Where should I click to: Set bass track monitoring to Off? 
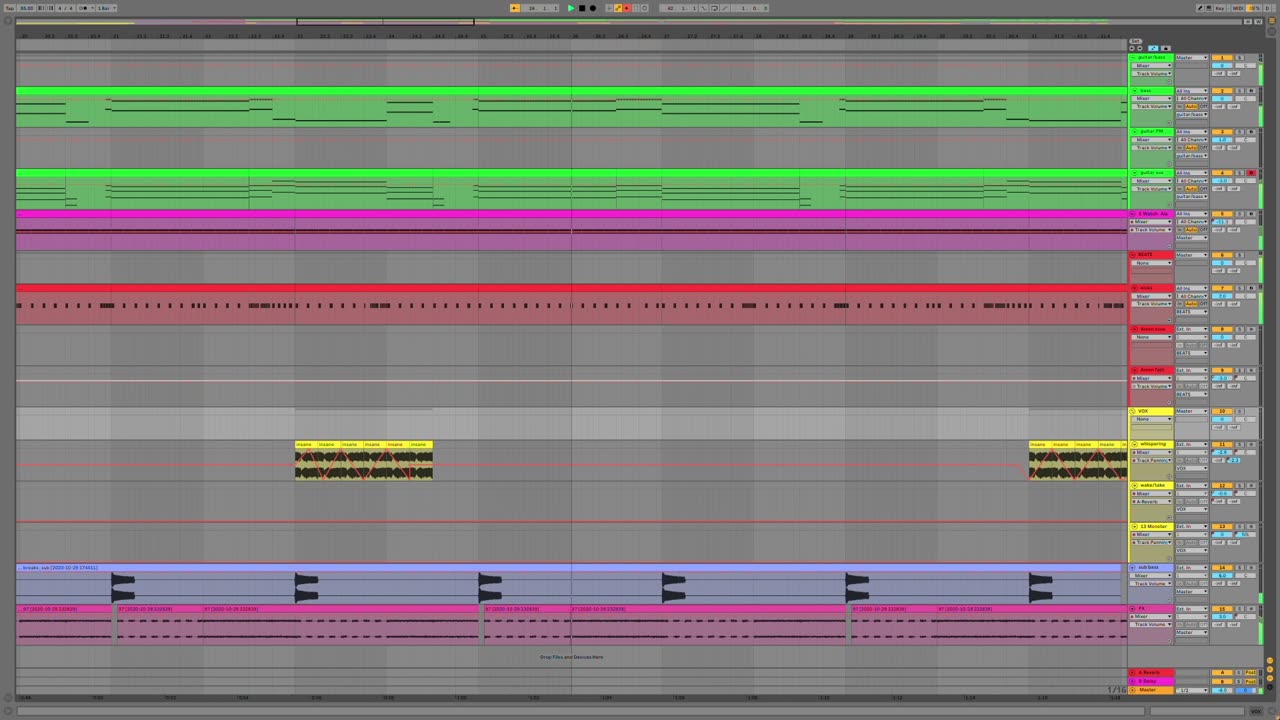point(1203,106)
